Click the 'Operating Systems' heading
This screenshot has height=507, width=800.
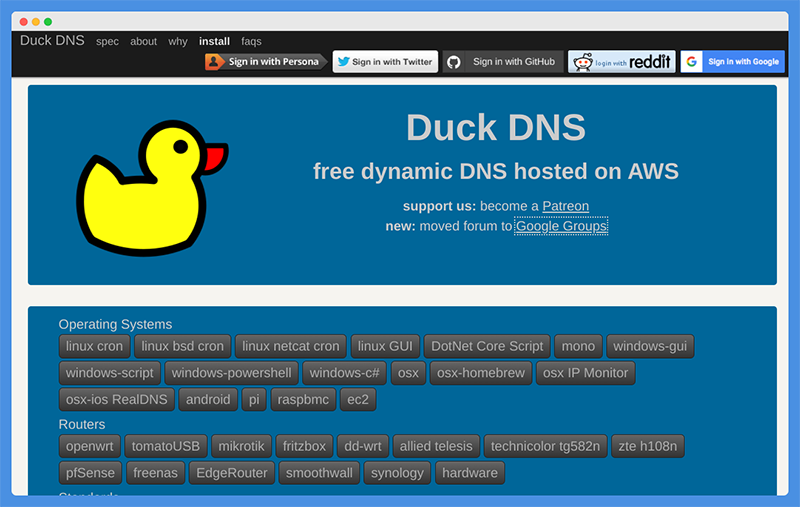tap(115, 324)
